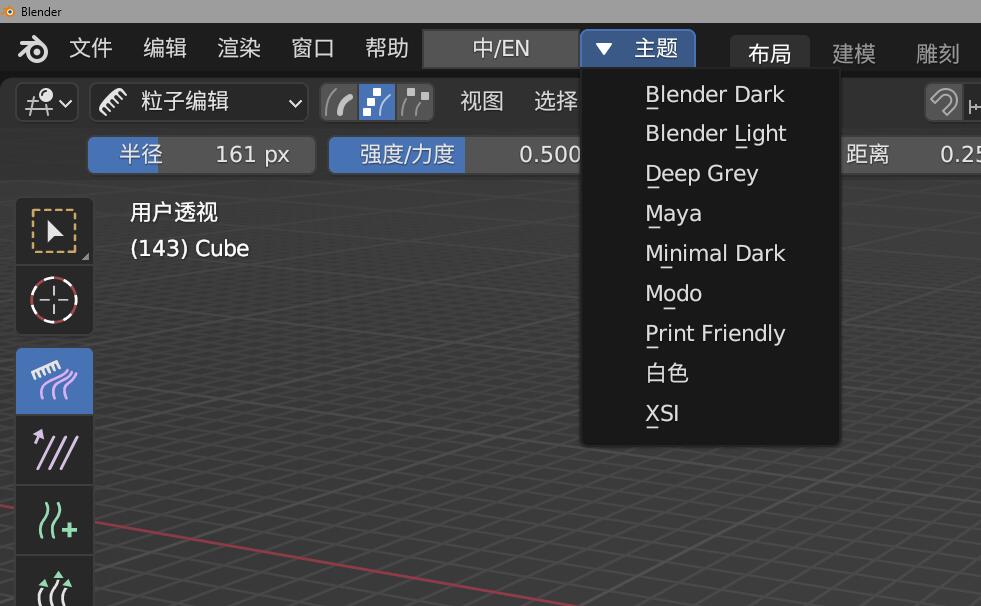
Task: Open the 编辑 menu
Action: point(165,48)
